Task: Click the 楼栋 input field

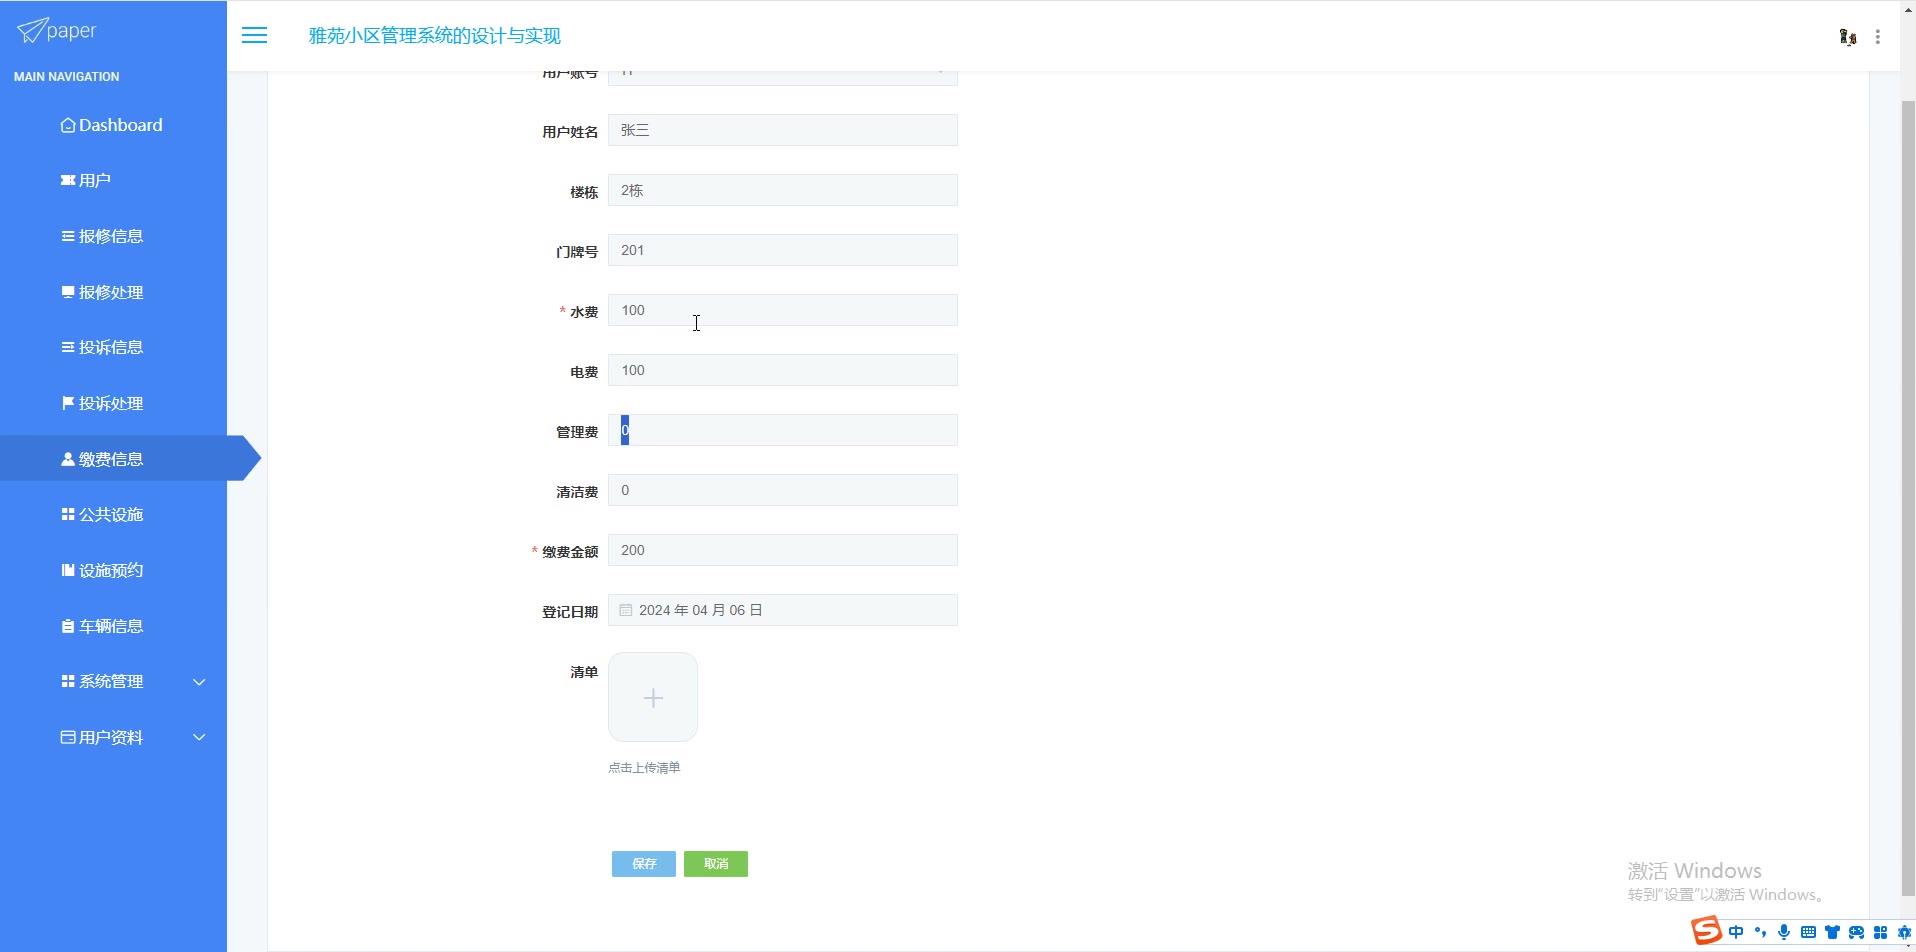Action: point(783,190)
